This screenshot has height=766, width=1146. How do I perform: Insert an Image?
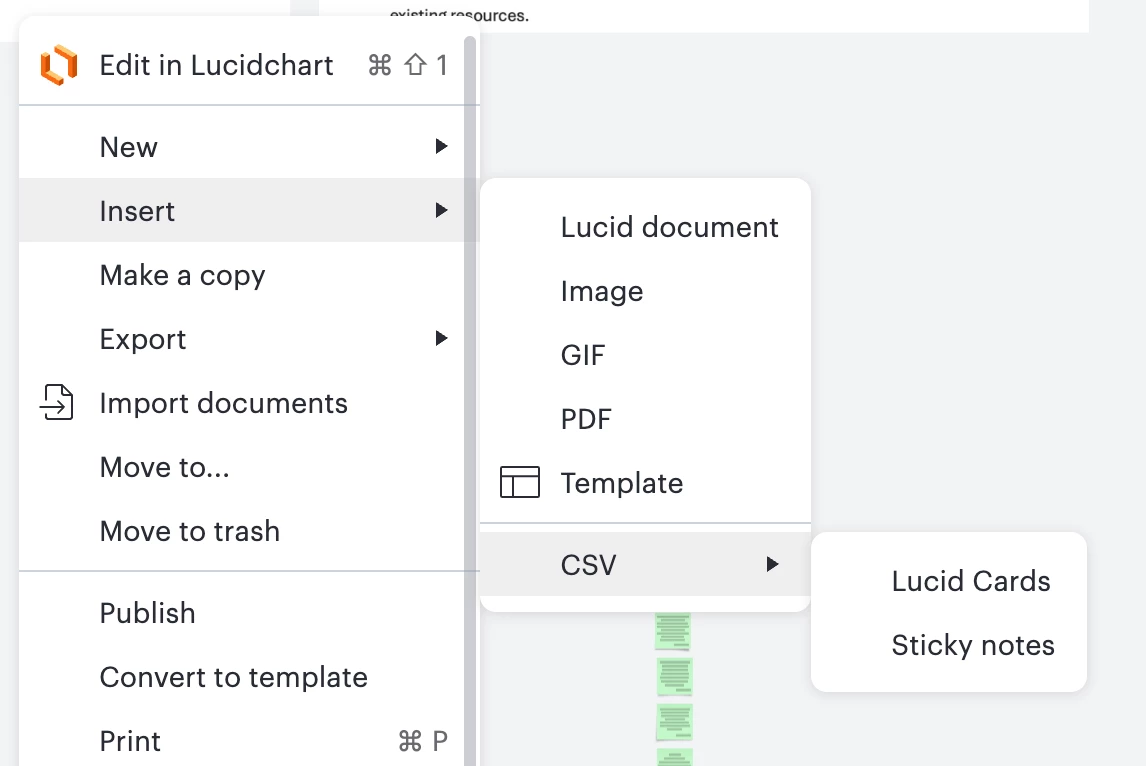(645, 291)
